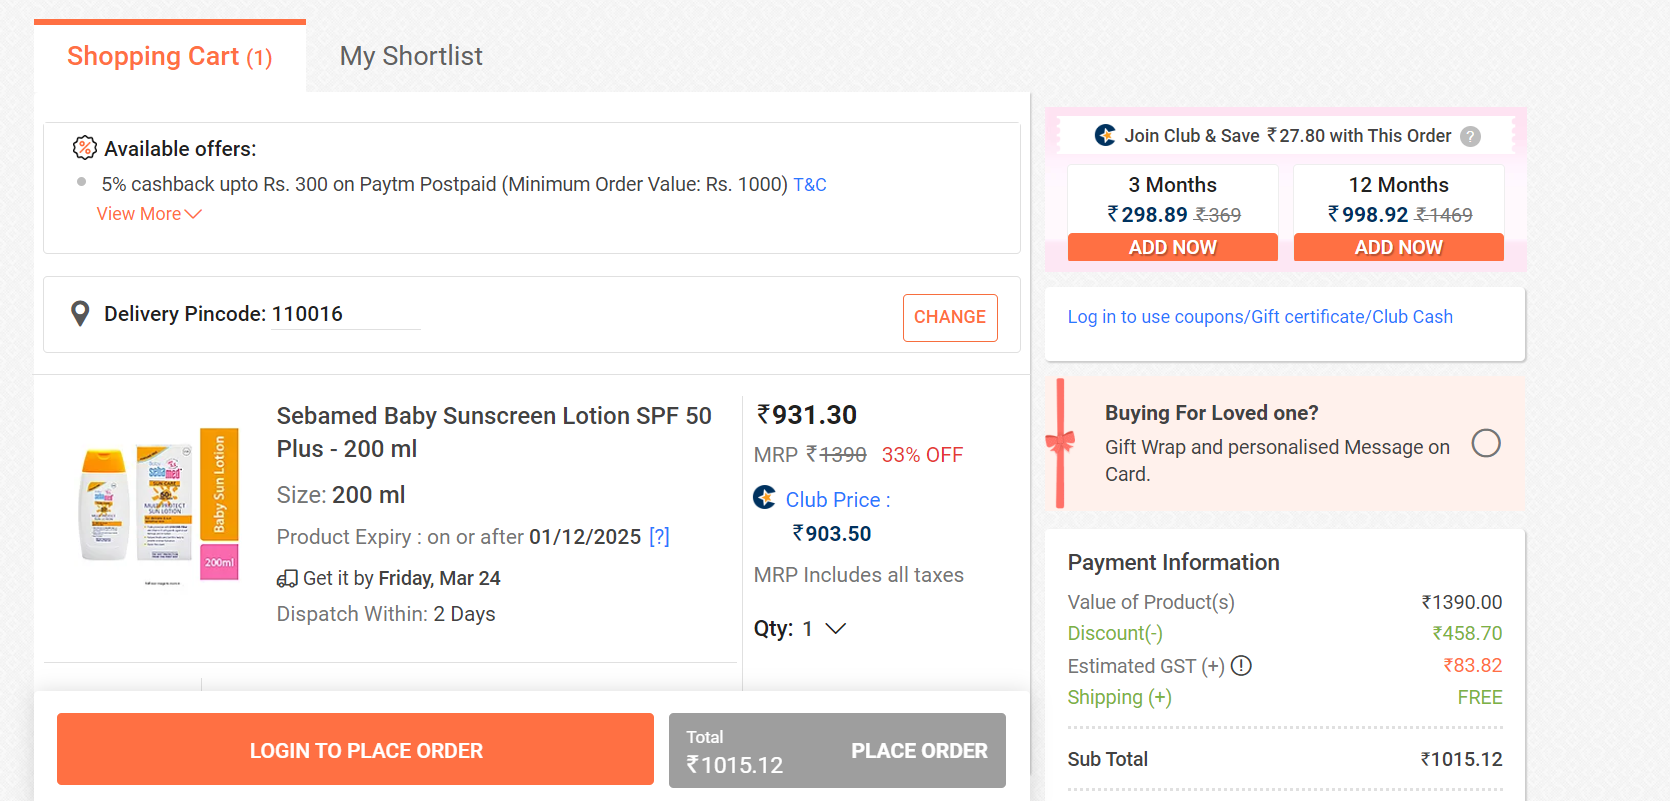Click the Club Price logo icon
The height and width of the screenshot is (801, 1670).
point(765,497)
